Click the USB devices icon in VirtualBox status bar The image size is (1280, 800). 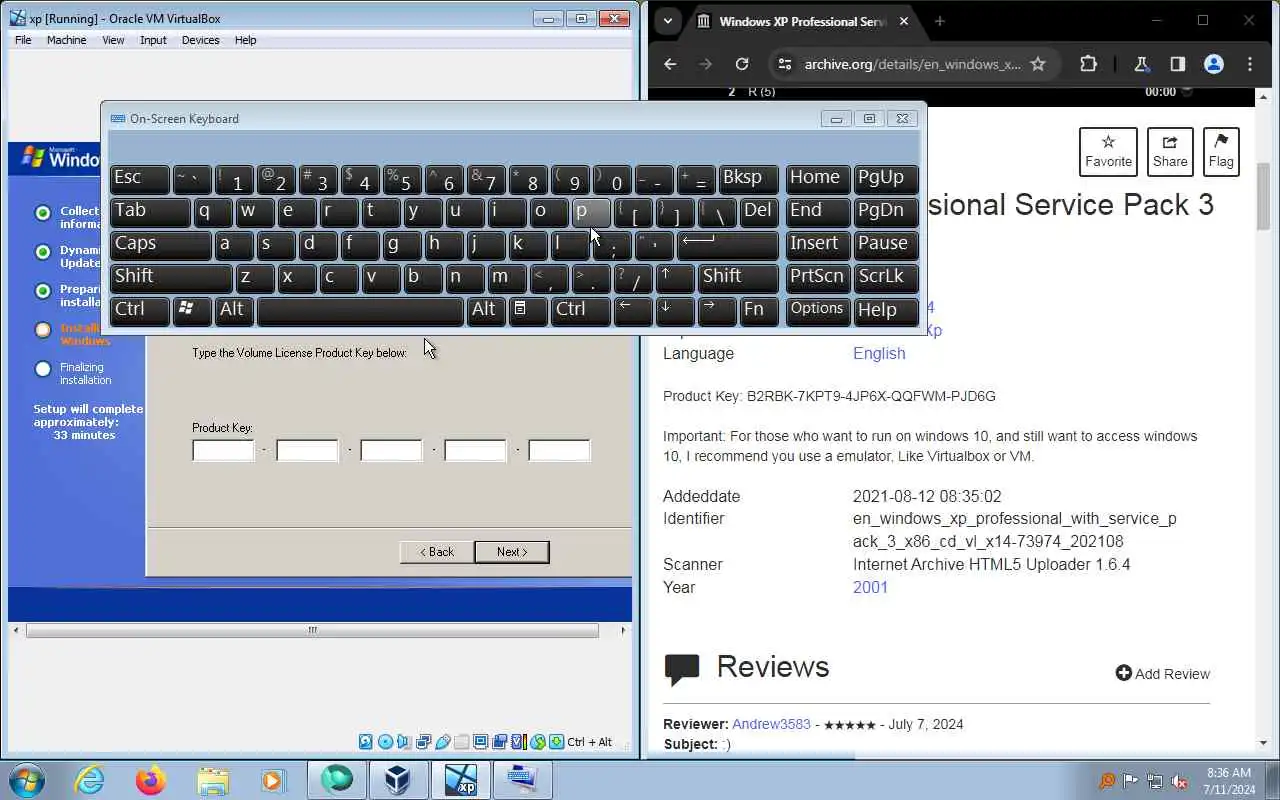click(x=443, y=742)
